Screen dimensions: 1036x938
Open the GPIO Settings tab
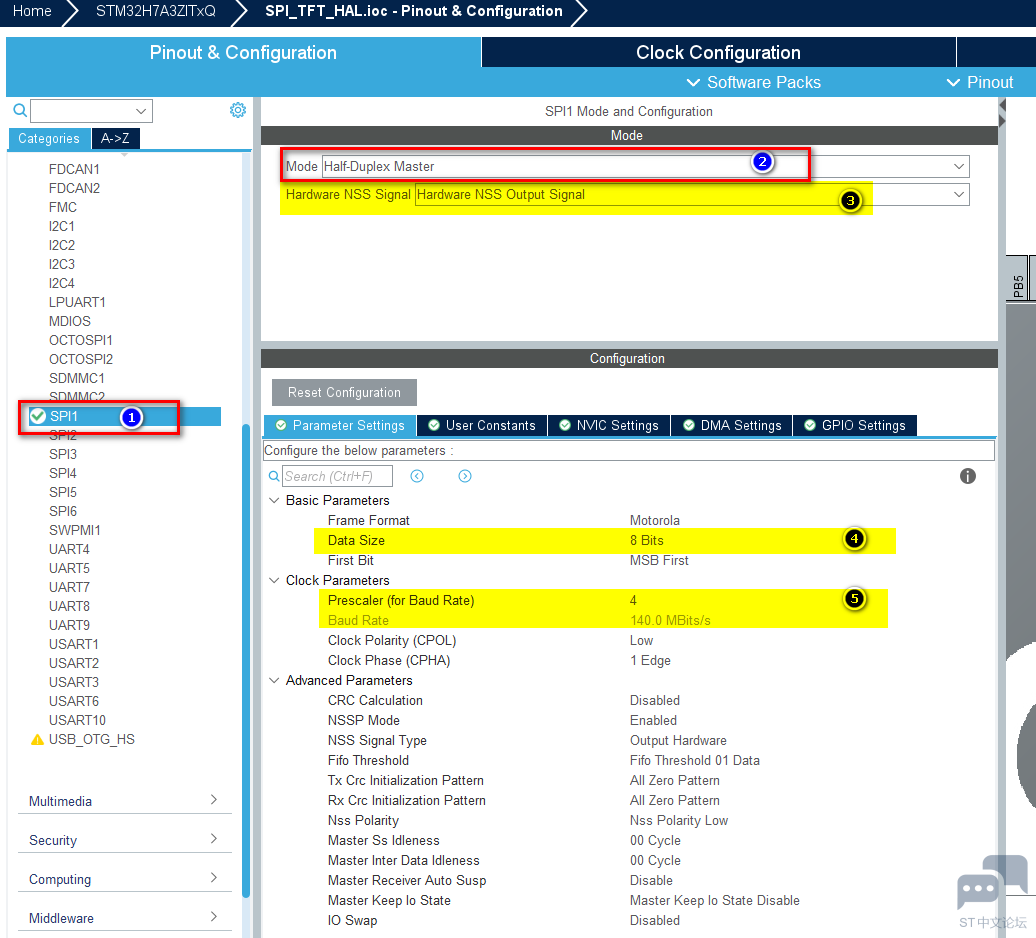pos(855,425)
